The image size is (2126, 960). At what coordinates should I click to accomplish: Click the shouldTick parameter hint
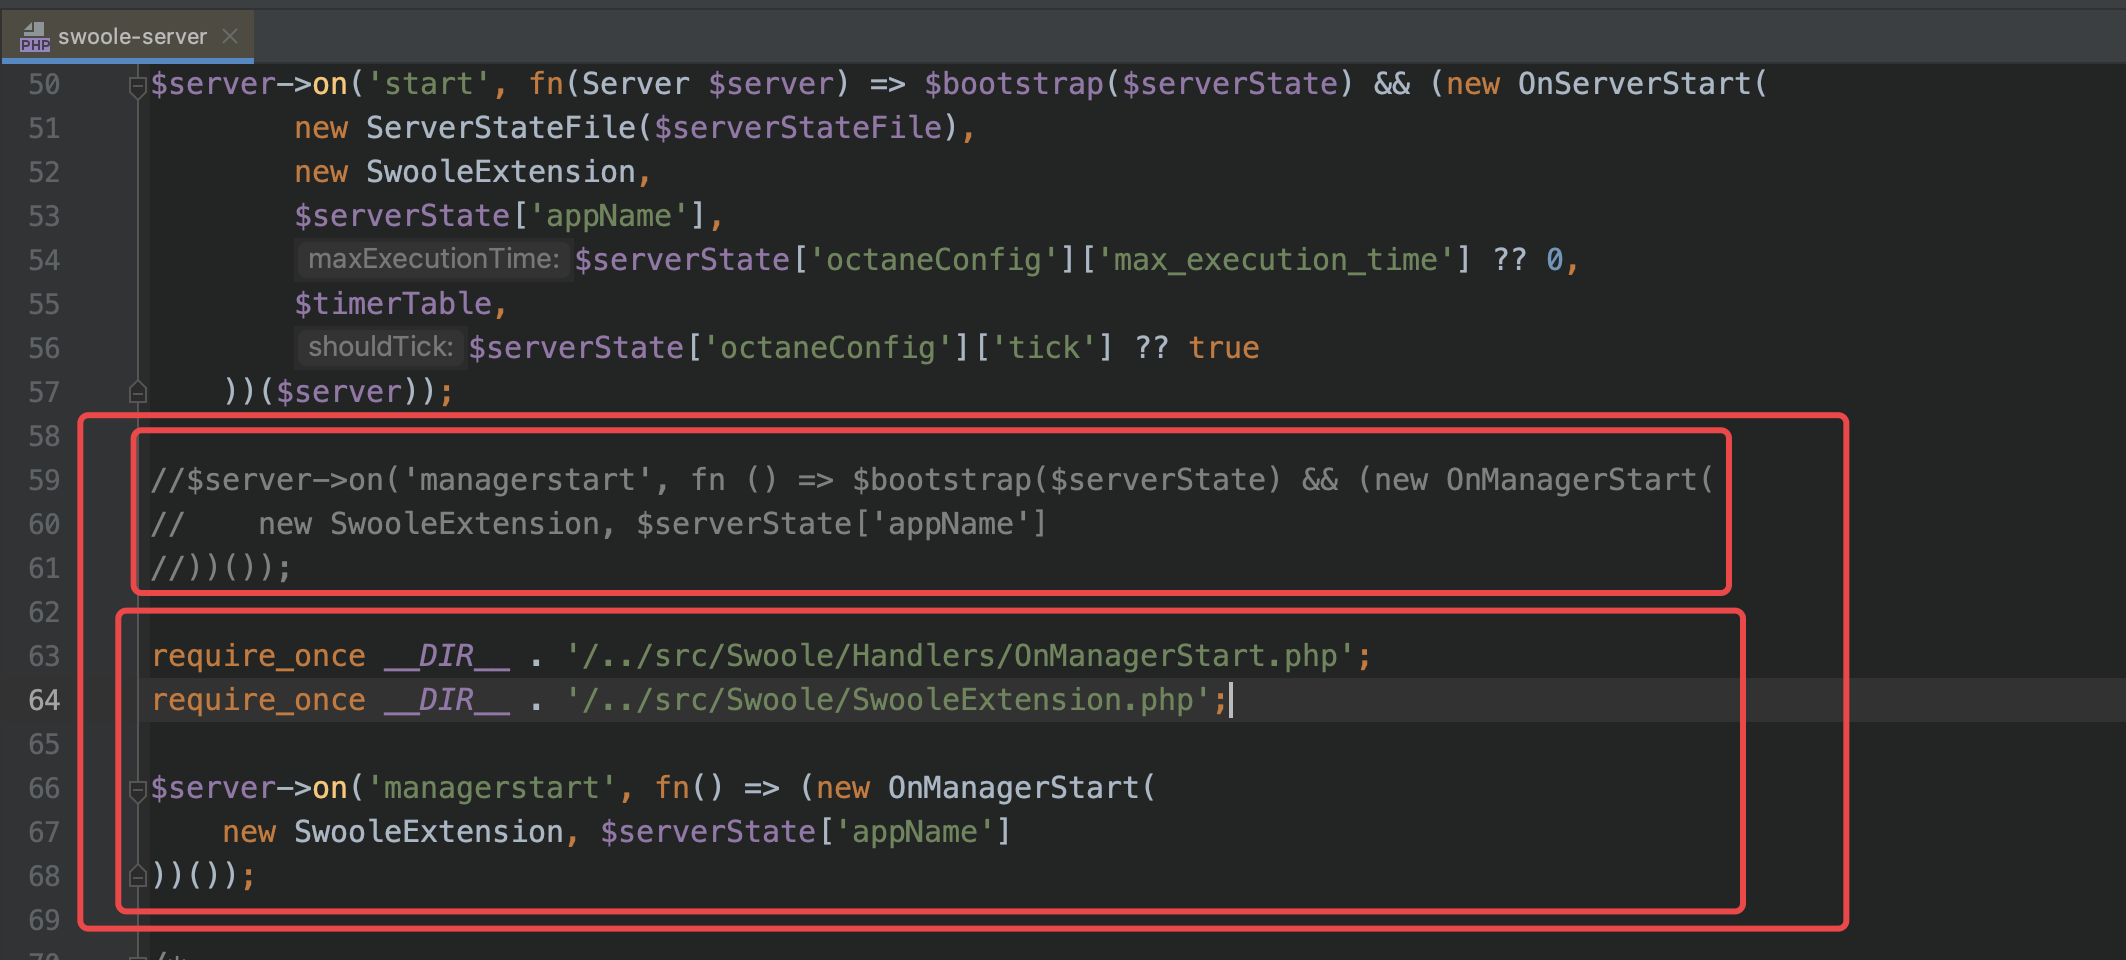tap(380, 347)
